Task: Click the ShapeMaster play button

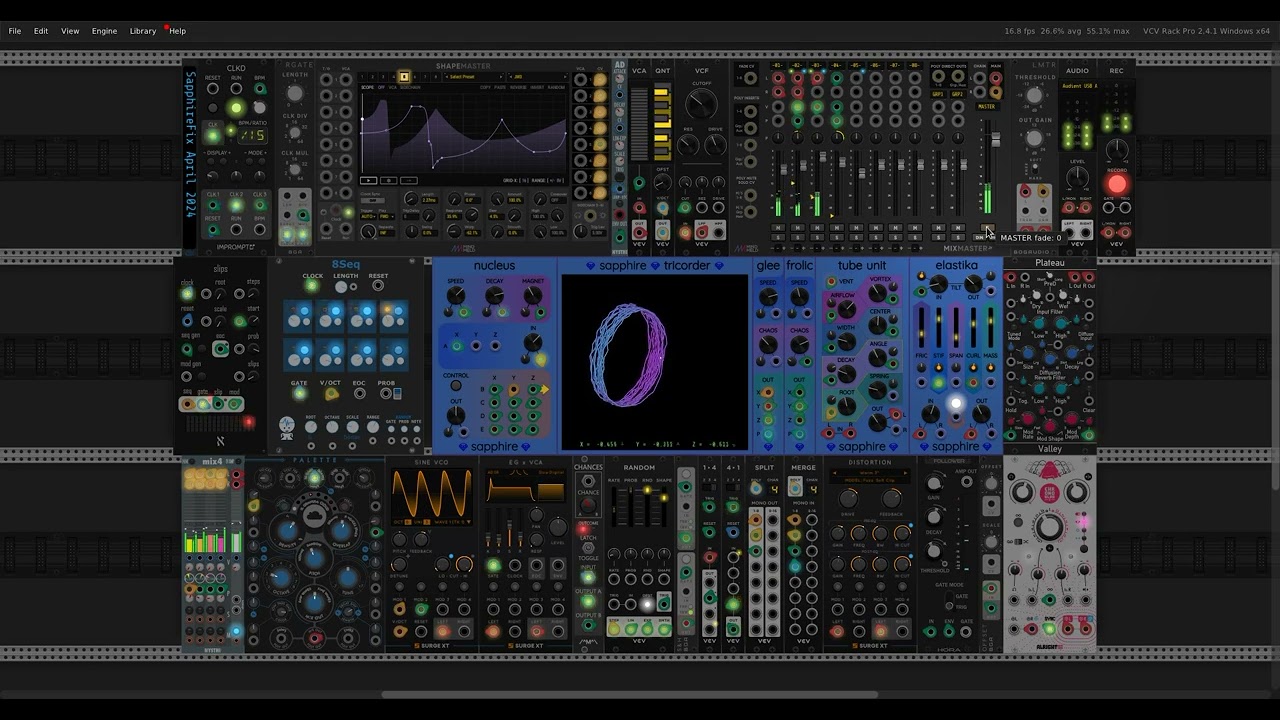Action: (x=369, y=180)
